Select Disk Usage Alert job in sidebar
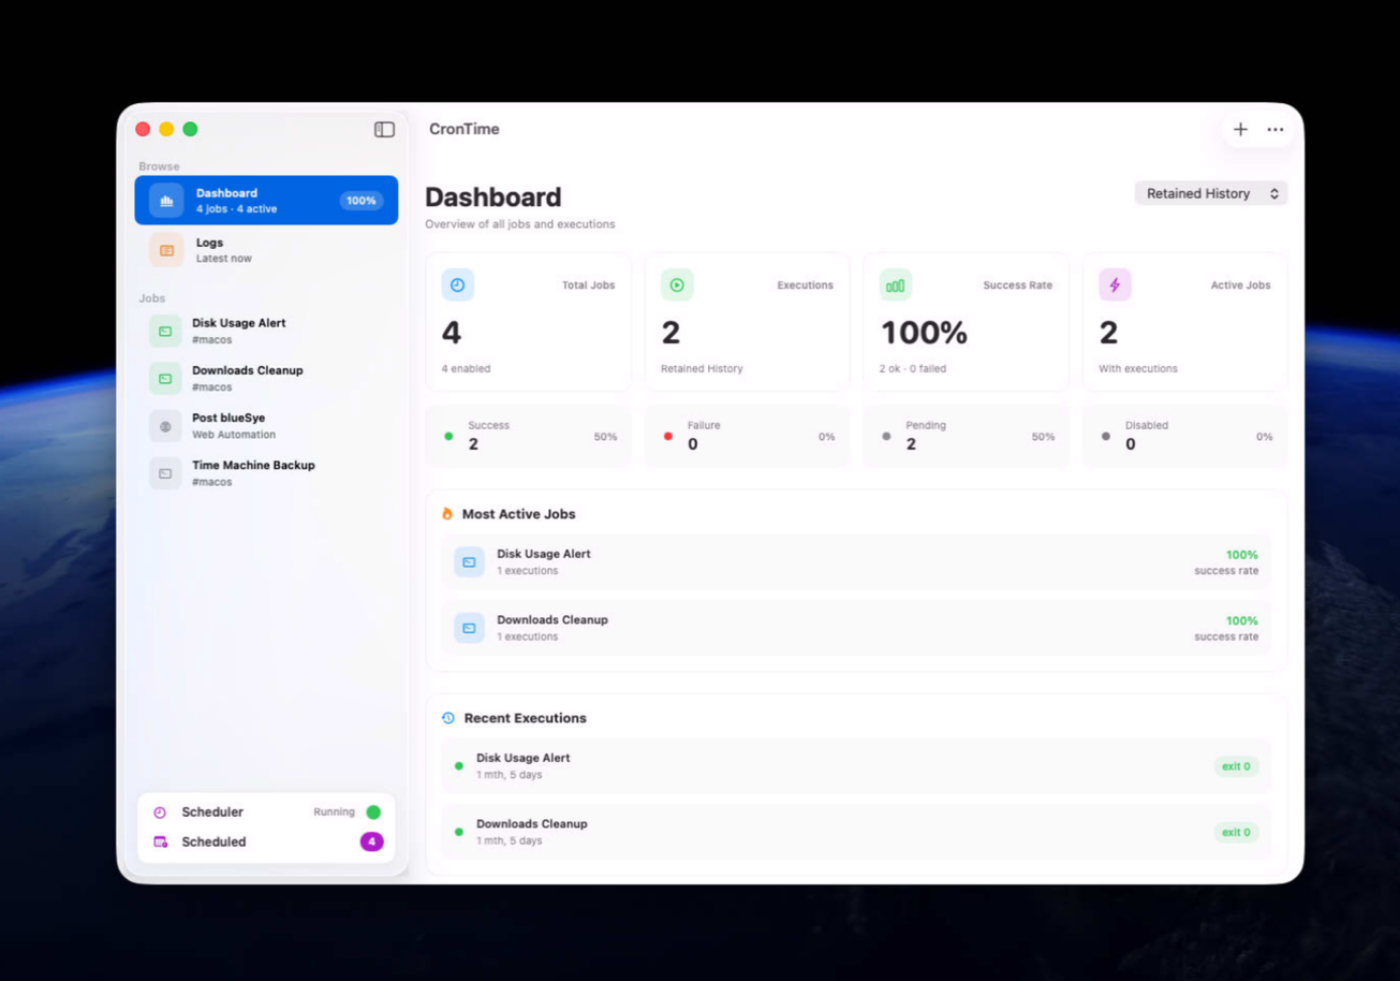Screen dimensions: 1400x981 tap(266, 331)
